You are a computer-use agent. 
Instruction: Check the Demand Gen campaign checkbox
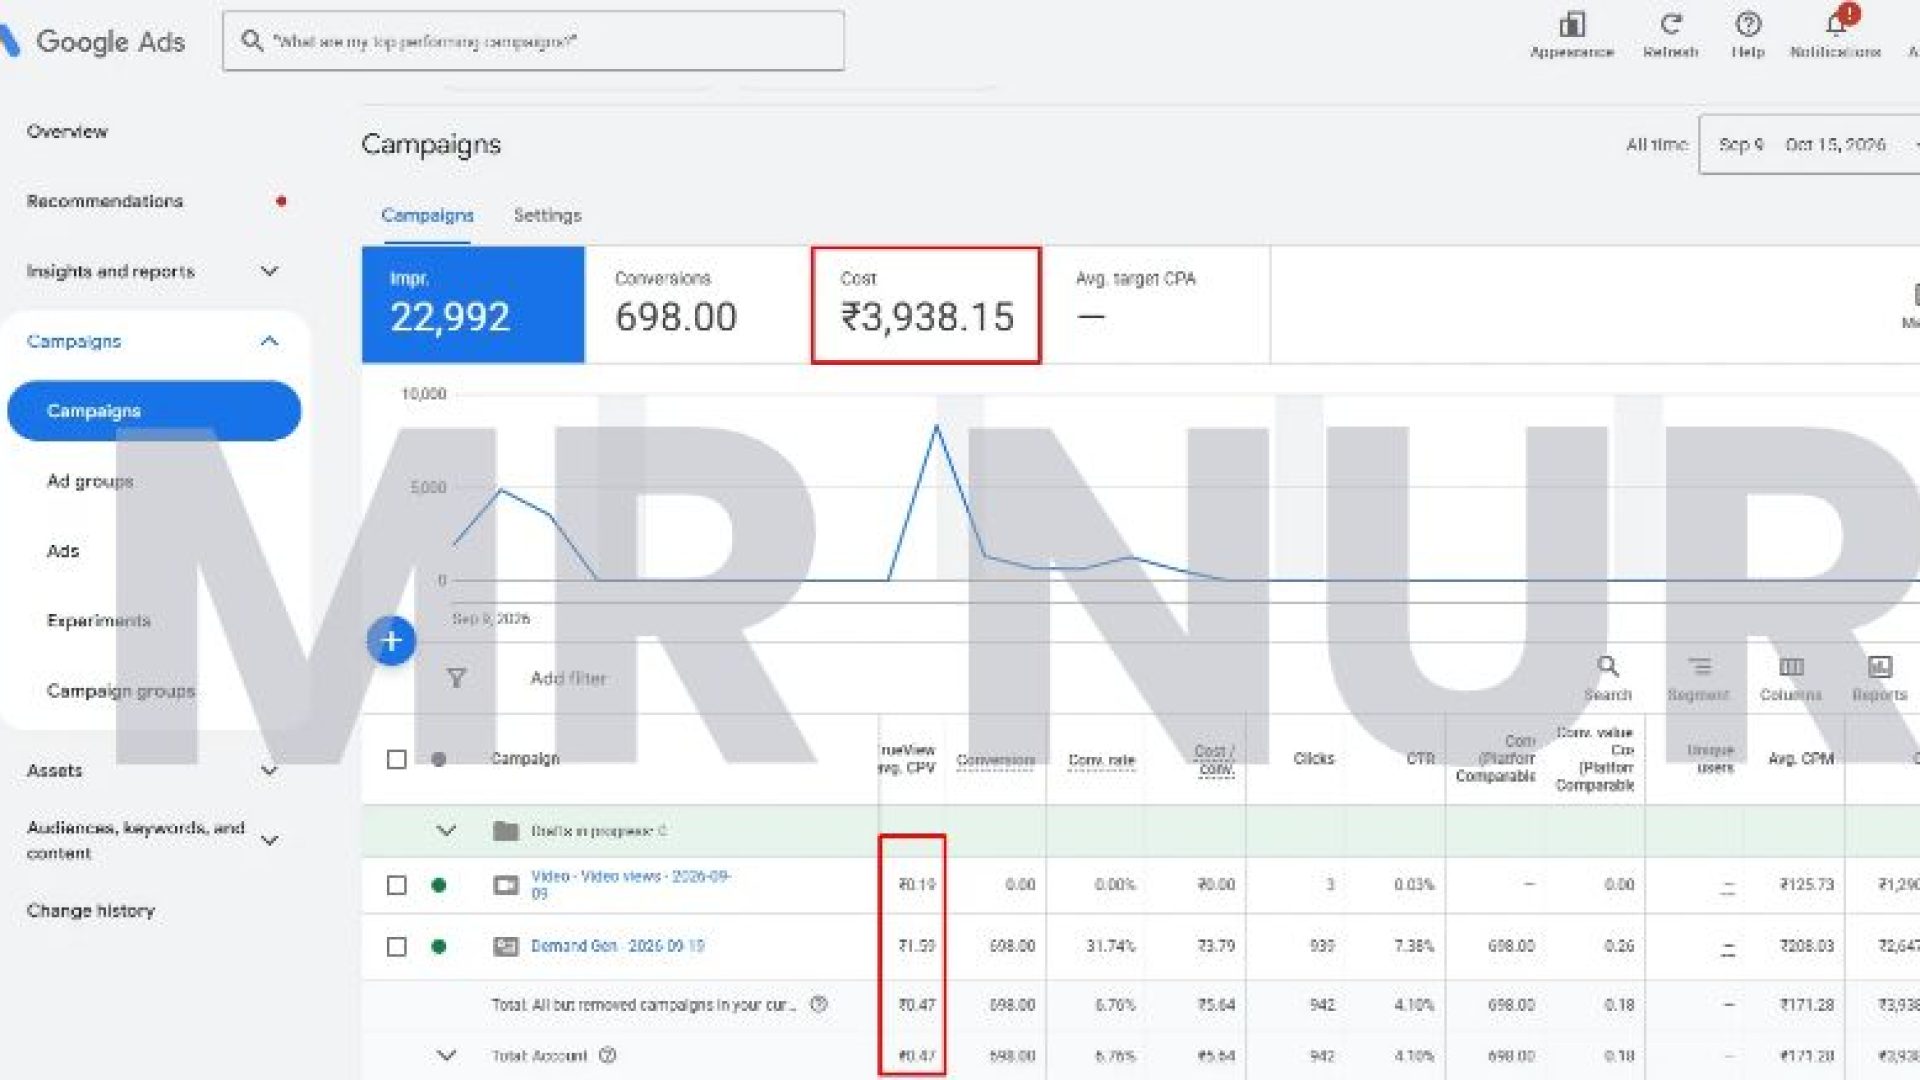(x=396, y=946)
